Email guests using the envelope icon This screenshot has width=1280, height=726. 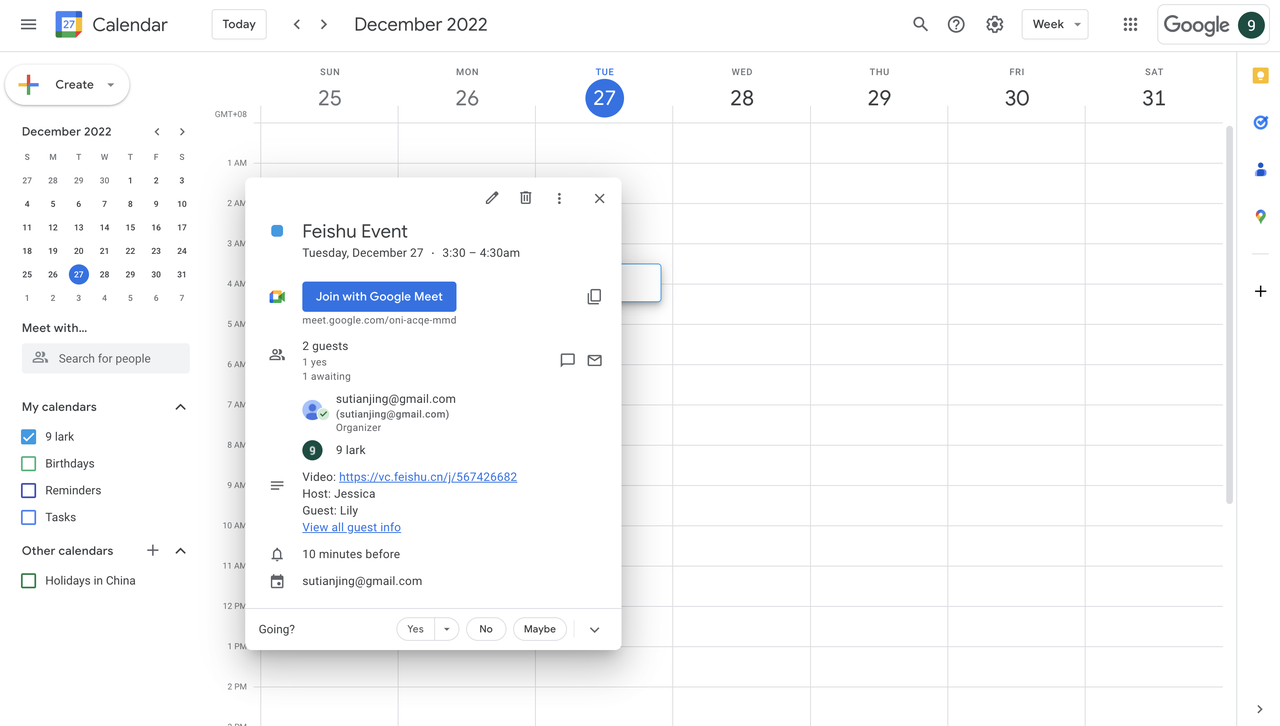[x=595, y=360]
